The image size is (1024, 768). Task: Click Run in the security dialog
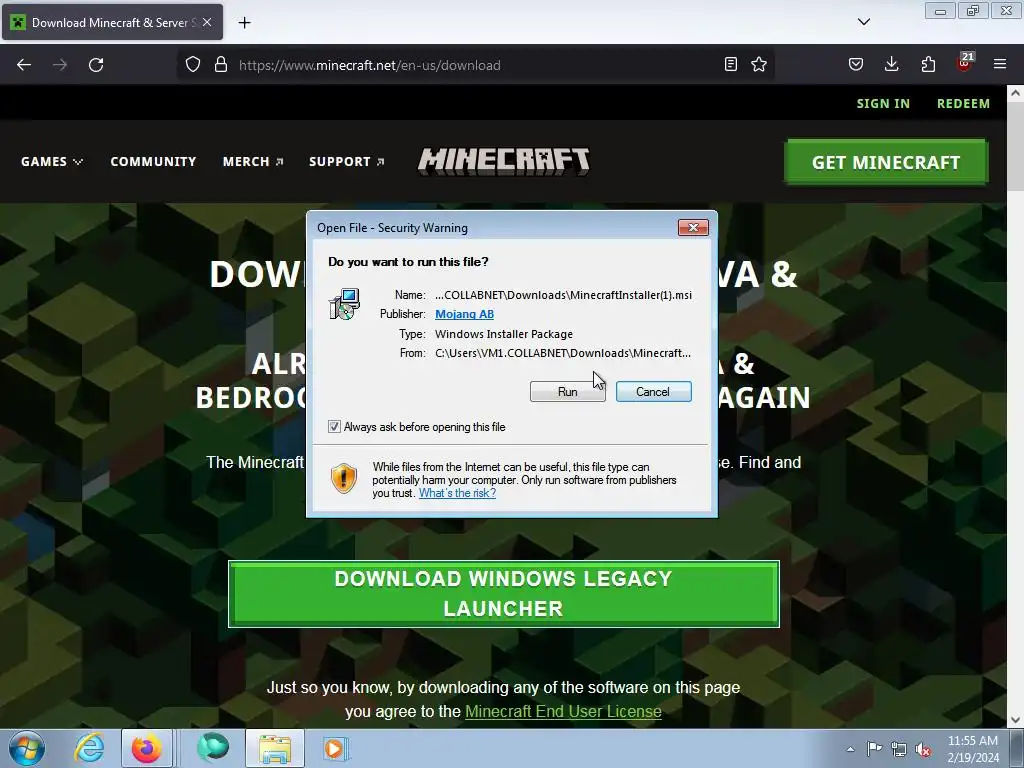point(568,392)
